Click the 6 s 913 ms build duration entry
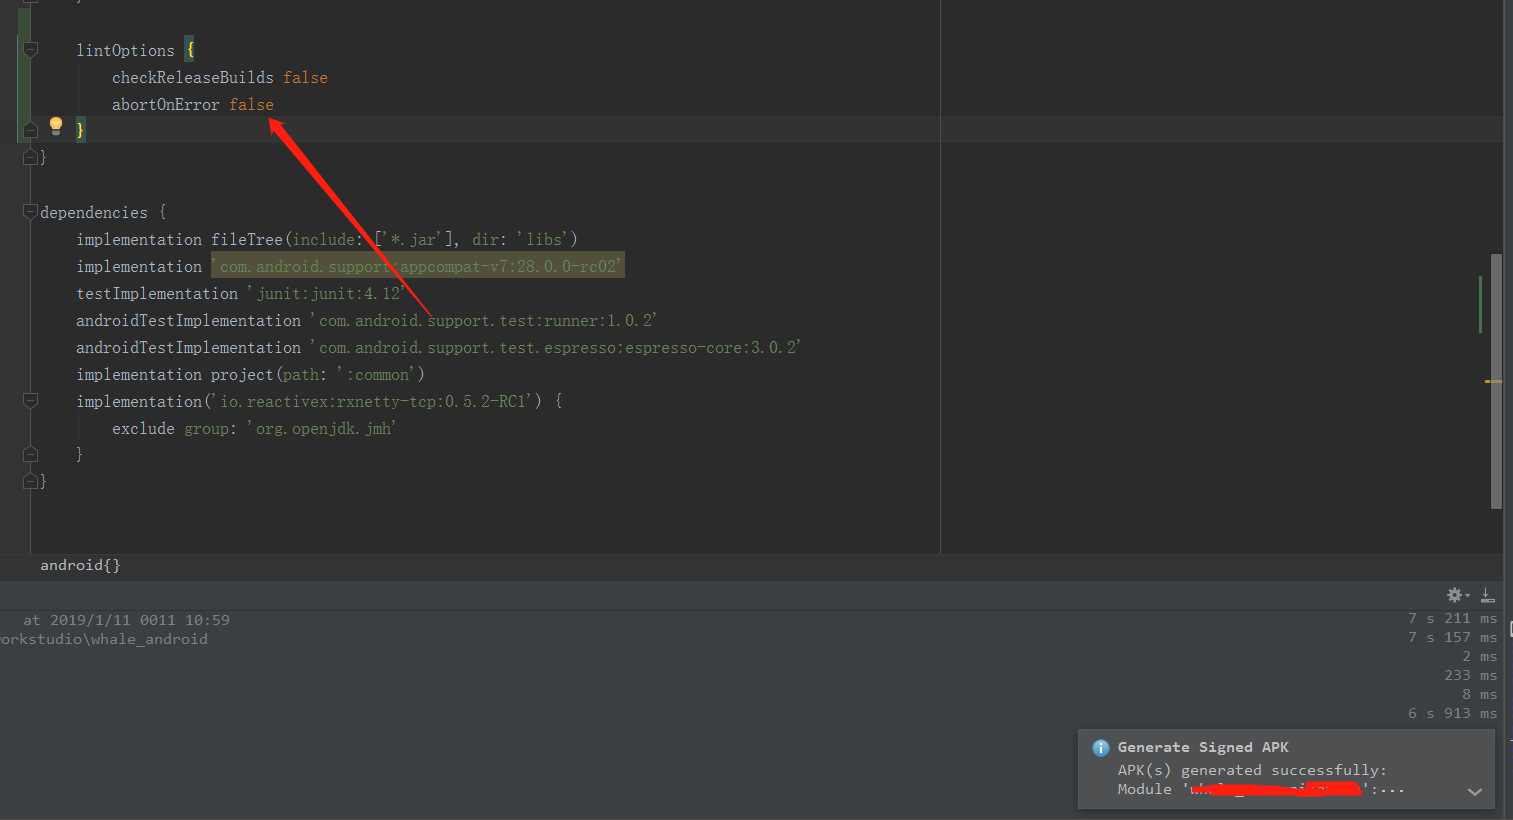Viewport: 1513px width, 820px height. point(1449,712)
